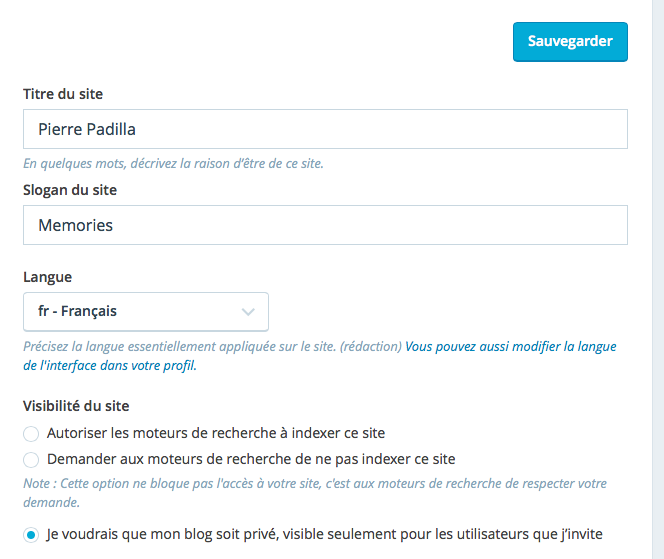Click the 'Visibilité du site' heading
The width and height of the screenshot is (664, 559).
coord(76,406)
